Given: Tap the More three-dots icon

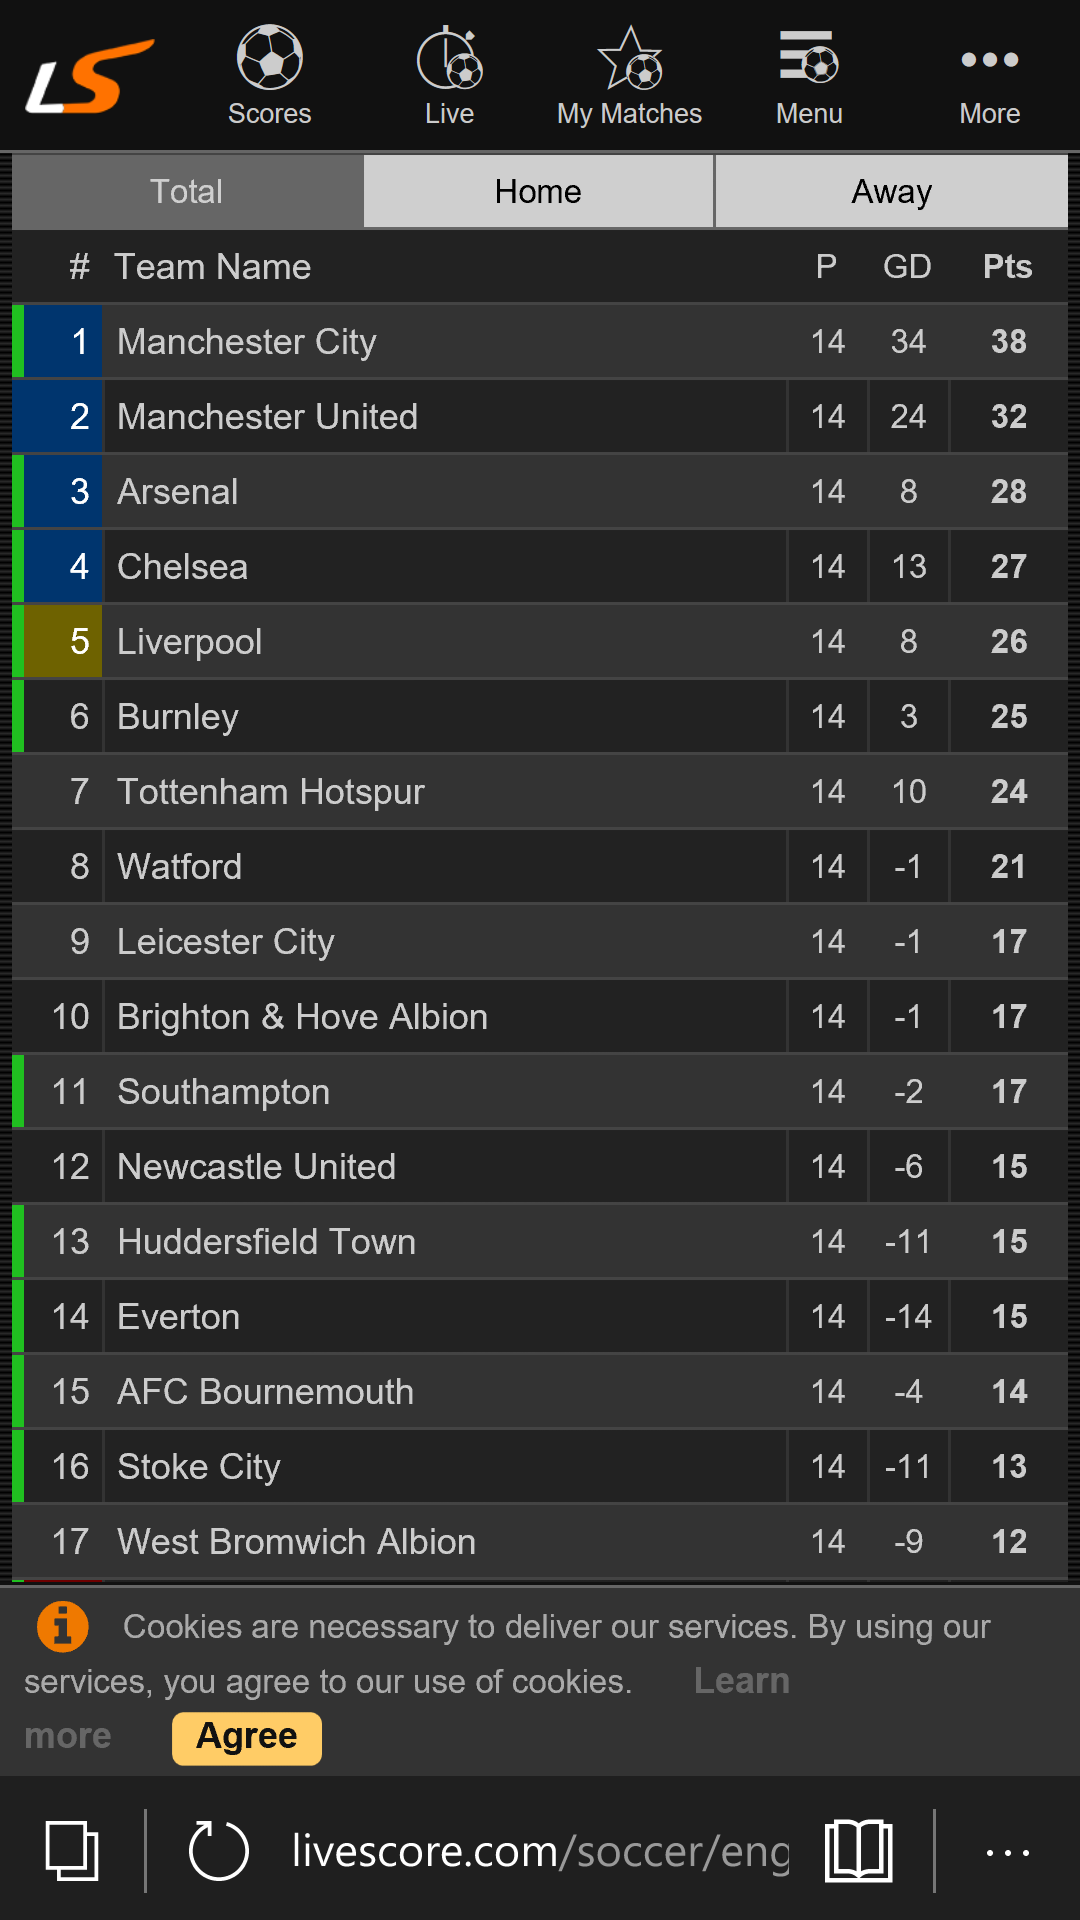Looking at the screenshot, I should point(989,60).
